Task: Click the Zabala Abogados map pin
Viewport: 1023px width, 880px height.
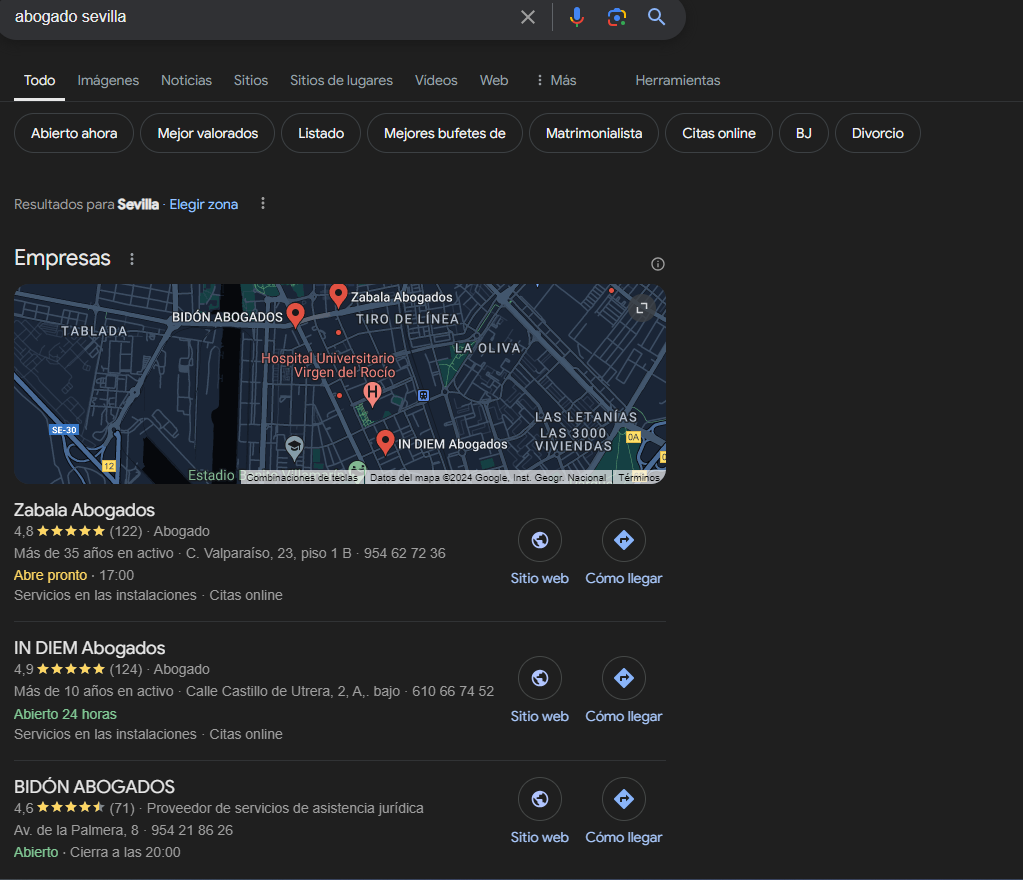Action: pos(338,296)
